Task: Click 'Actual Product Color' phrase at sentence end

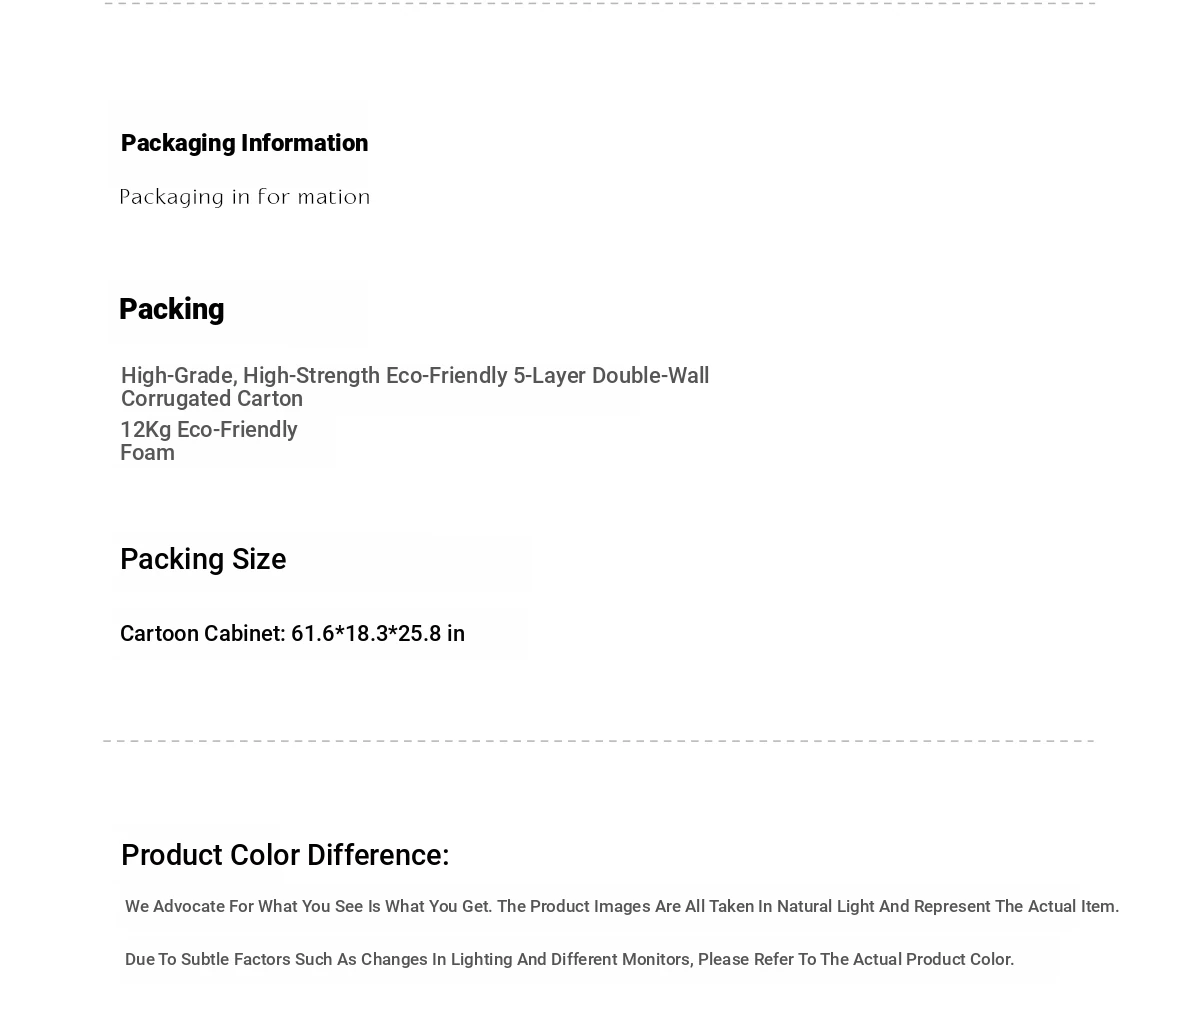Action: [933, 959]
